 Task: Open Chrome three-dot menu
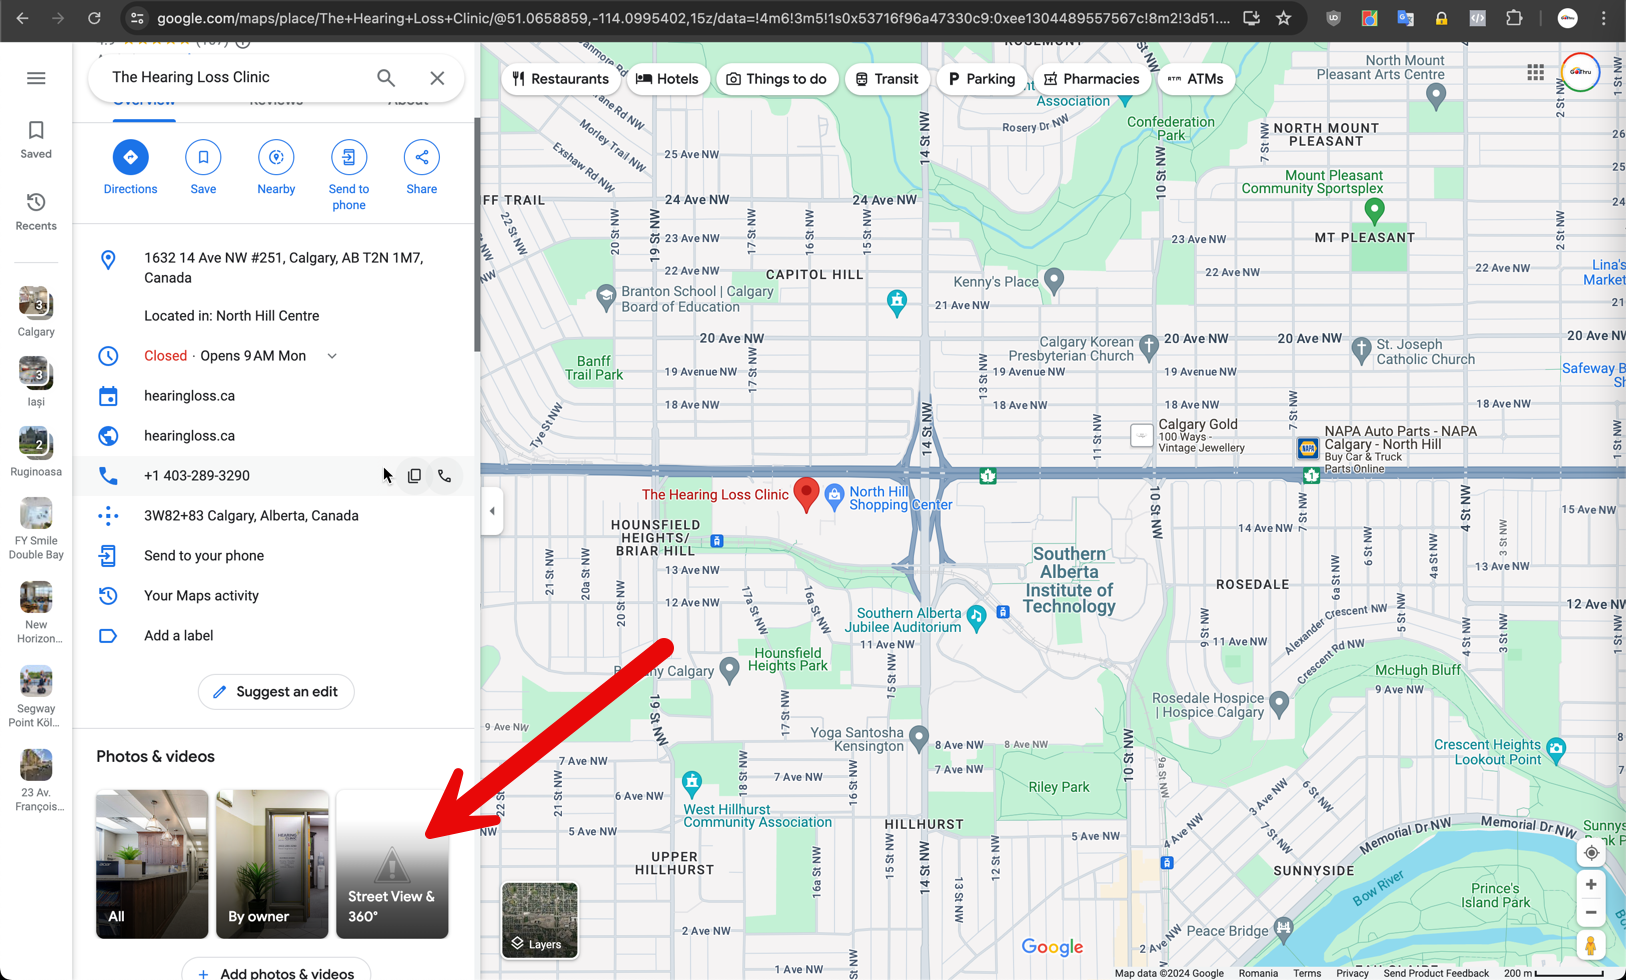pos(1604,18)
